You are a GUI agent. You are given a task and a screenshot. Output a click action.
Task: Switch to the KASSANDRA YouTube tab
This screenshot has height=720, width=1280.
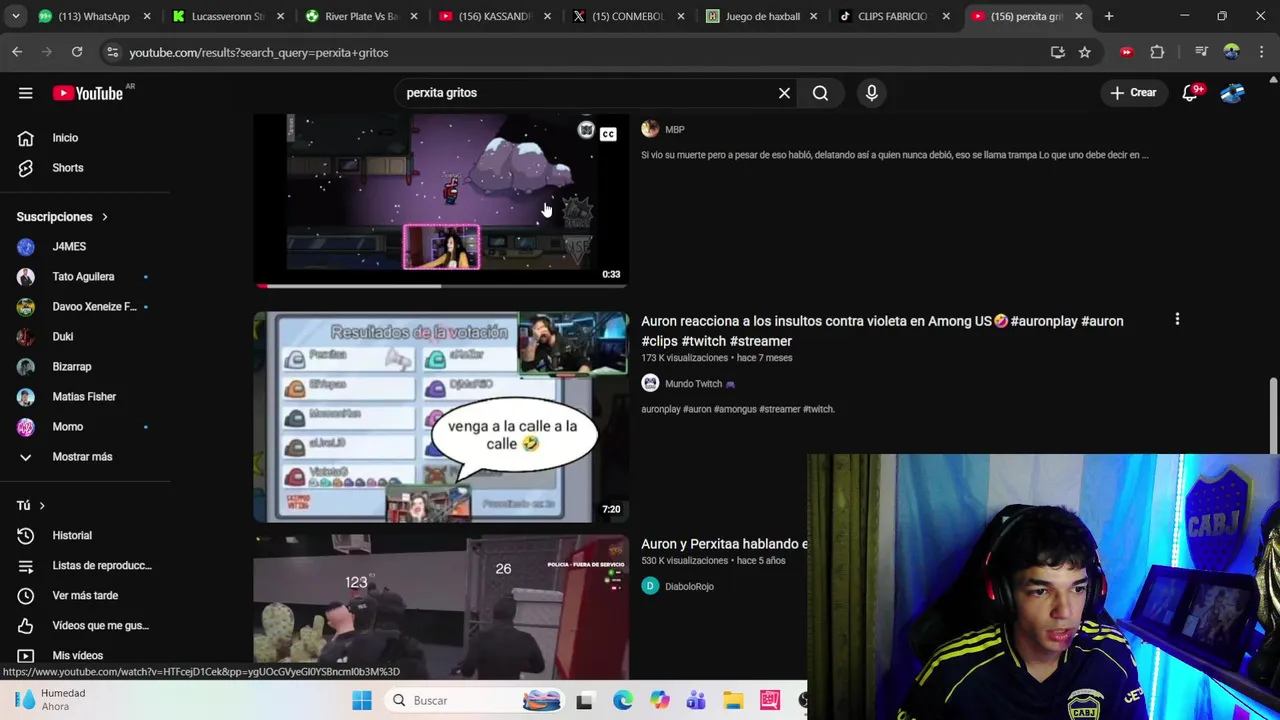tap(493, 16)
